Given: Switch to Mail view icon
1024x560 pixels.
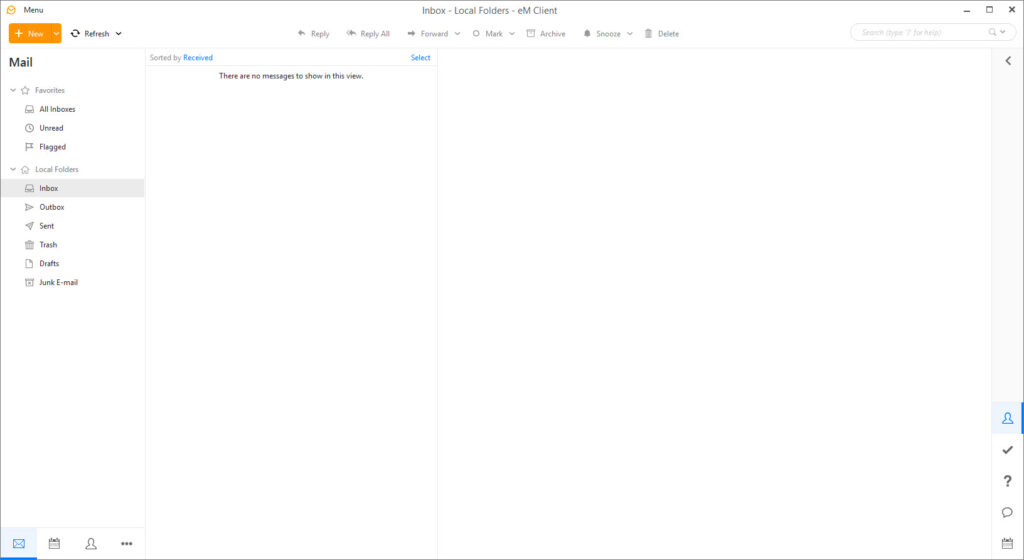Looking at the screenshot, I should (19, 543).
